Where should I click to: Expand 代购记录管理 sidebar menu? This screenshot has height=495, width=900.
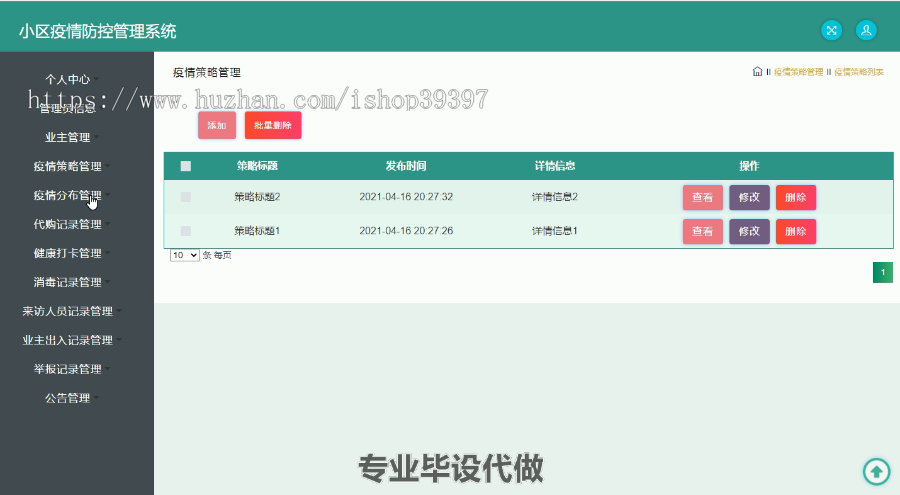tap(68, 225)
